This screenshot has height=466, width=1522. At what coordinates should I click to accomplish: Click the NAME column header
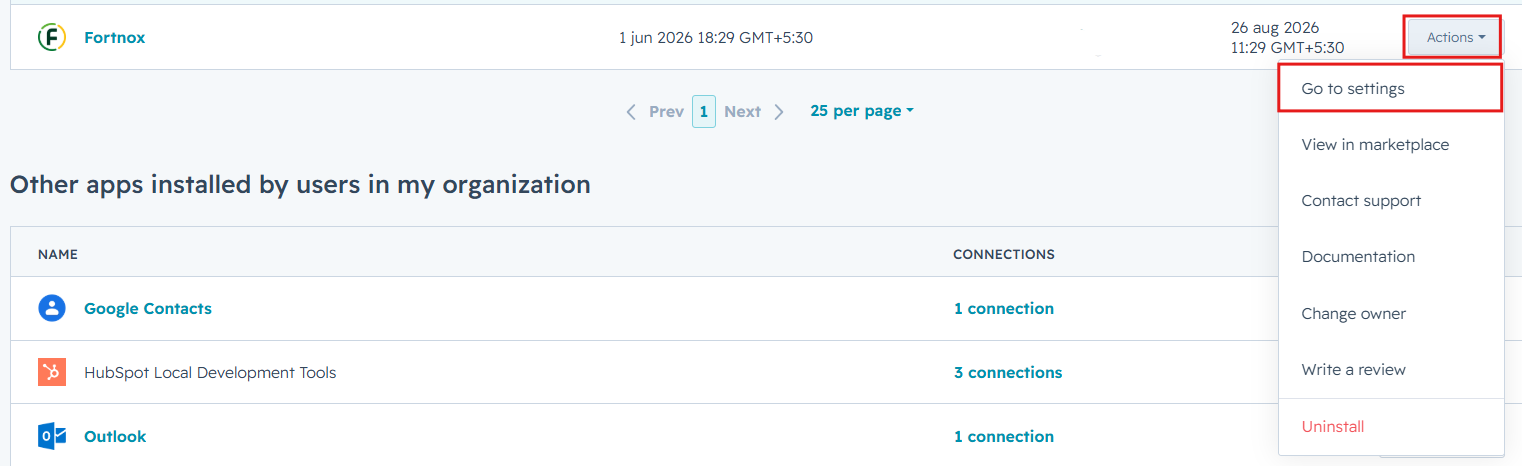pos(58,254)
